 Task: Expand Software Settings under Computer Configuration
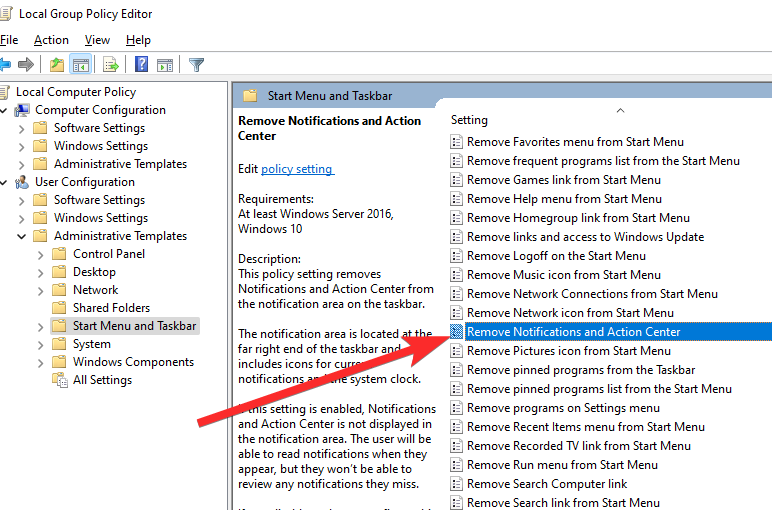[21, 129]
